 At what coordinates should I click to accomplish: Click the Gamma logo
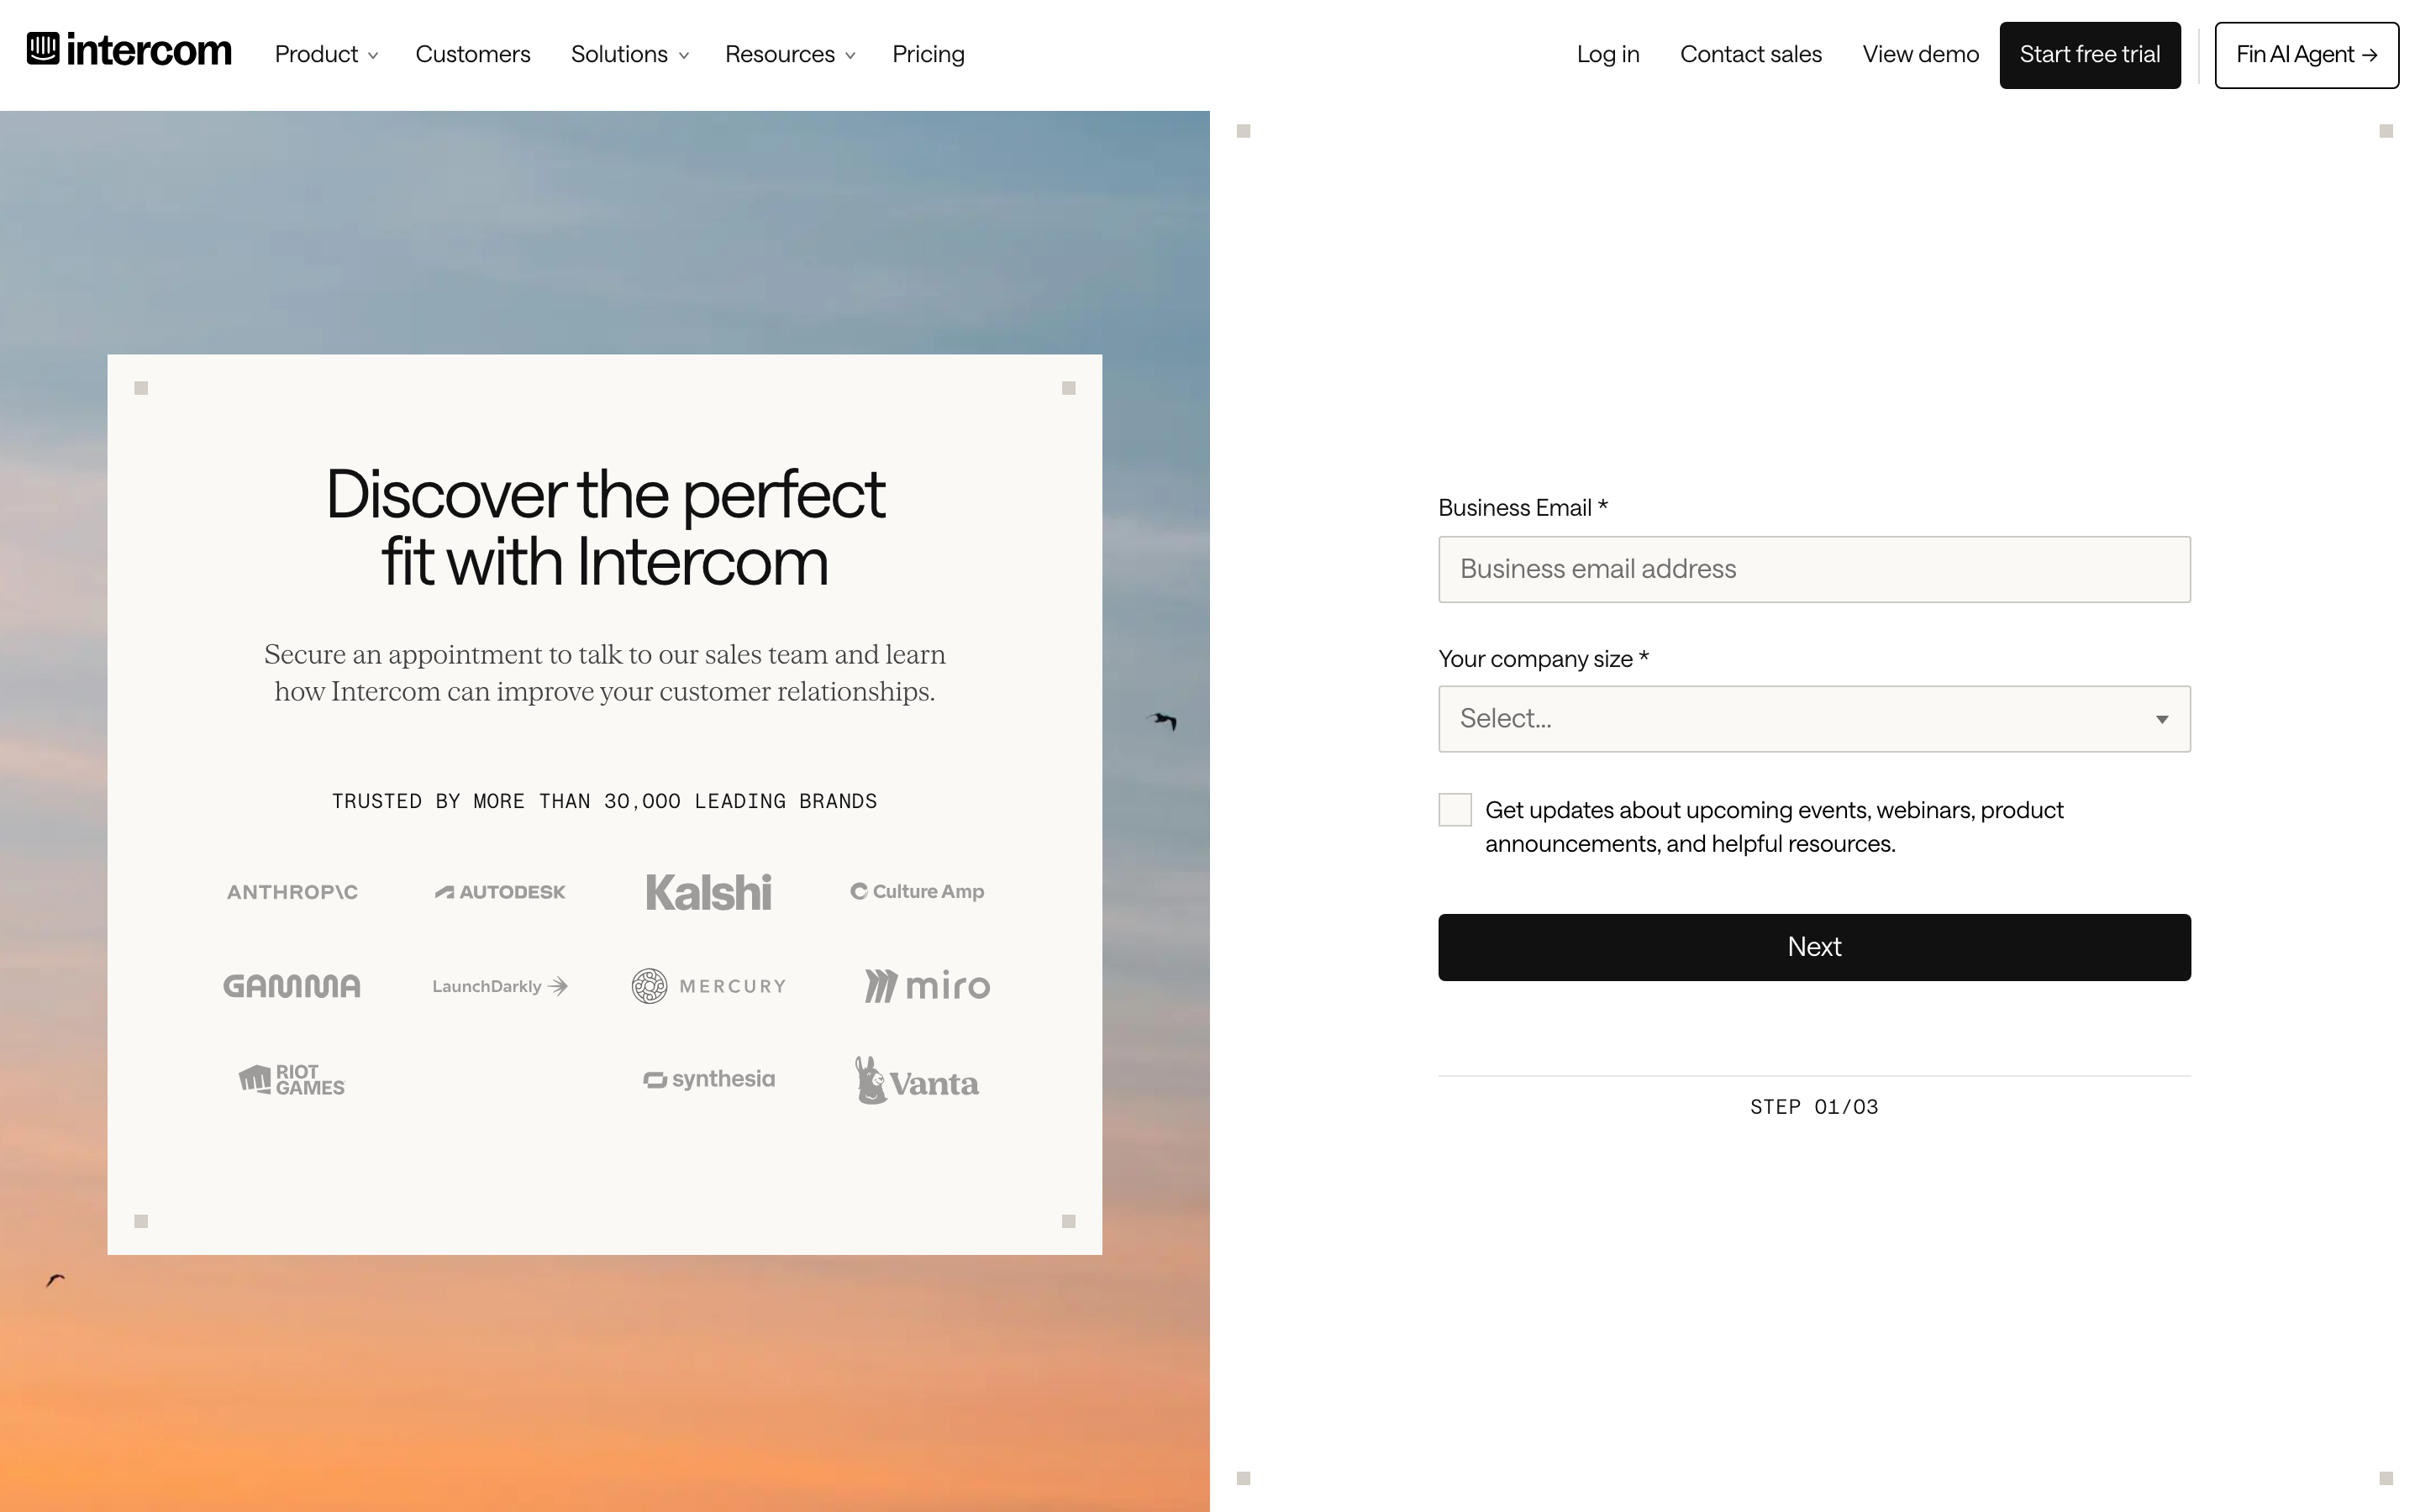coord(292,986)
